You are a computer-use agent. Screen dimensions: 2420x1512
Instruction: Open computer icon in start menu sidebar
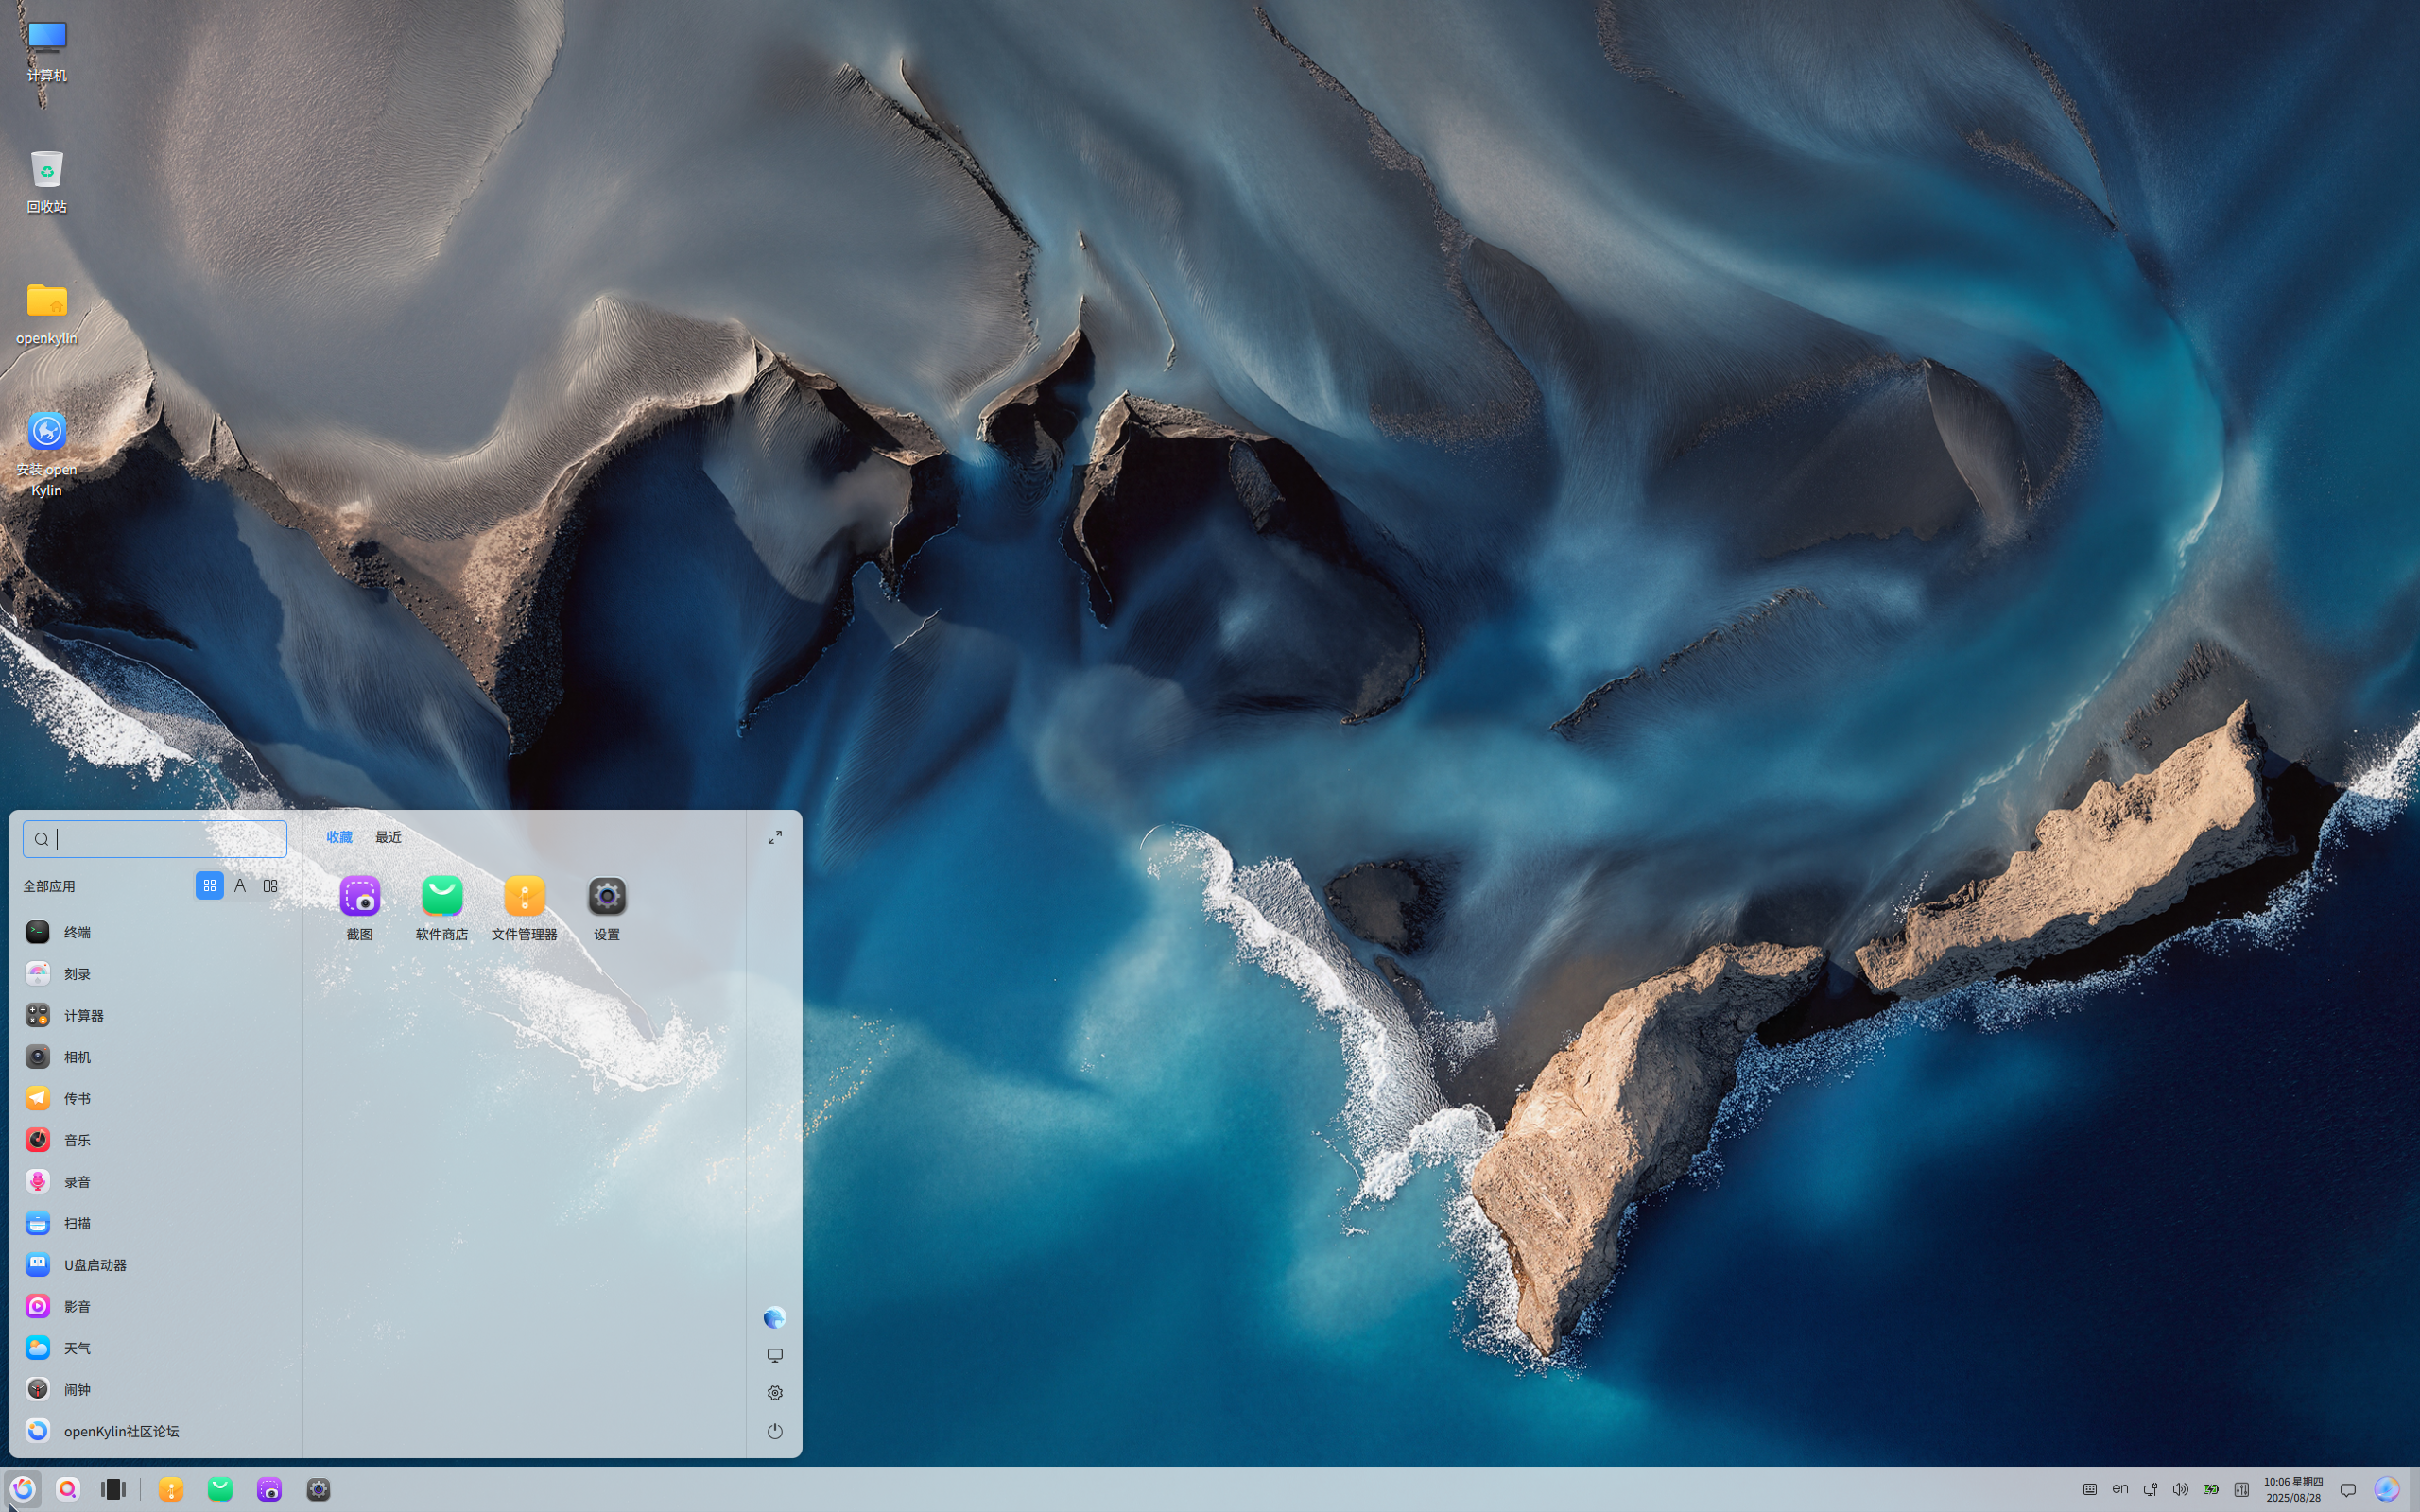(775, 1355)
